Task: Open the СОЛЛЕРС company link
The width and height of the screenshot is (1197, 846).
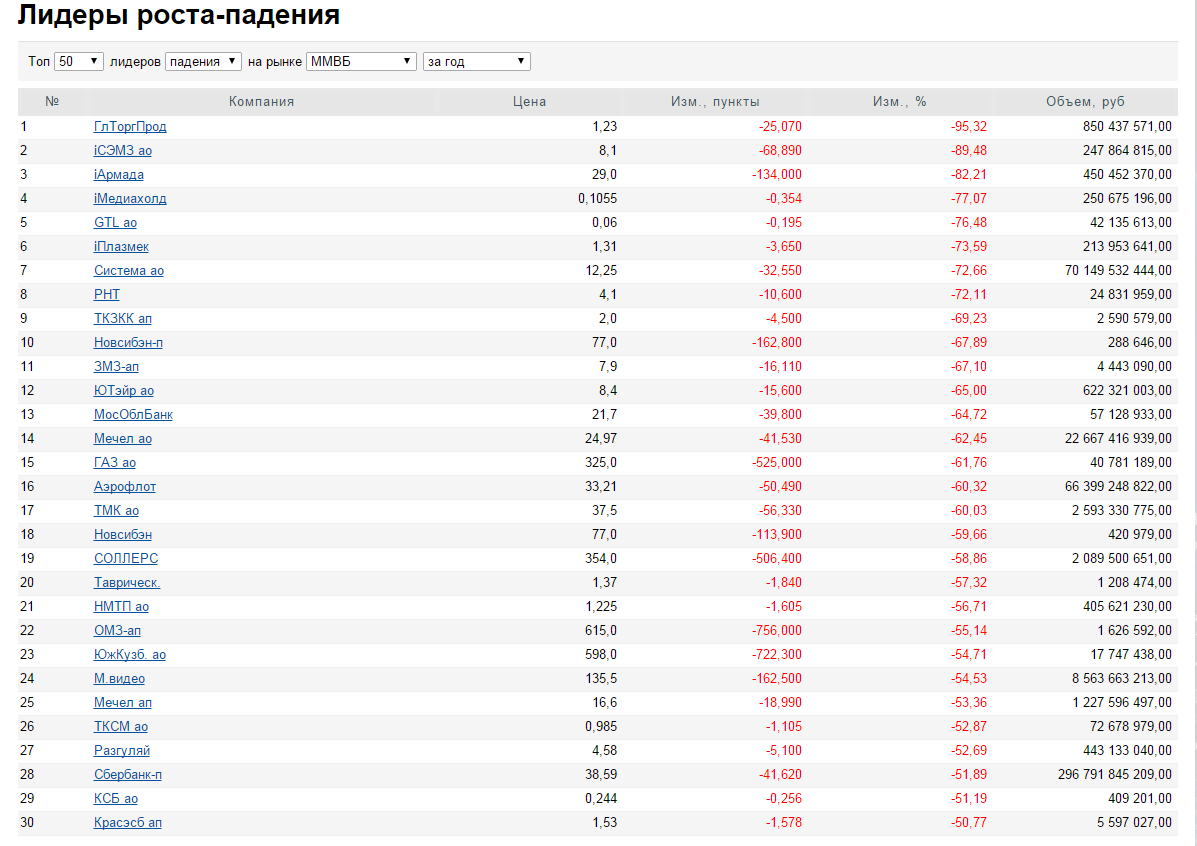Action: click(x=126, y=559)
